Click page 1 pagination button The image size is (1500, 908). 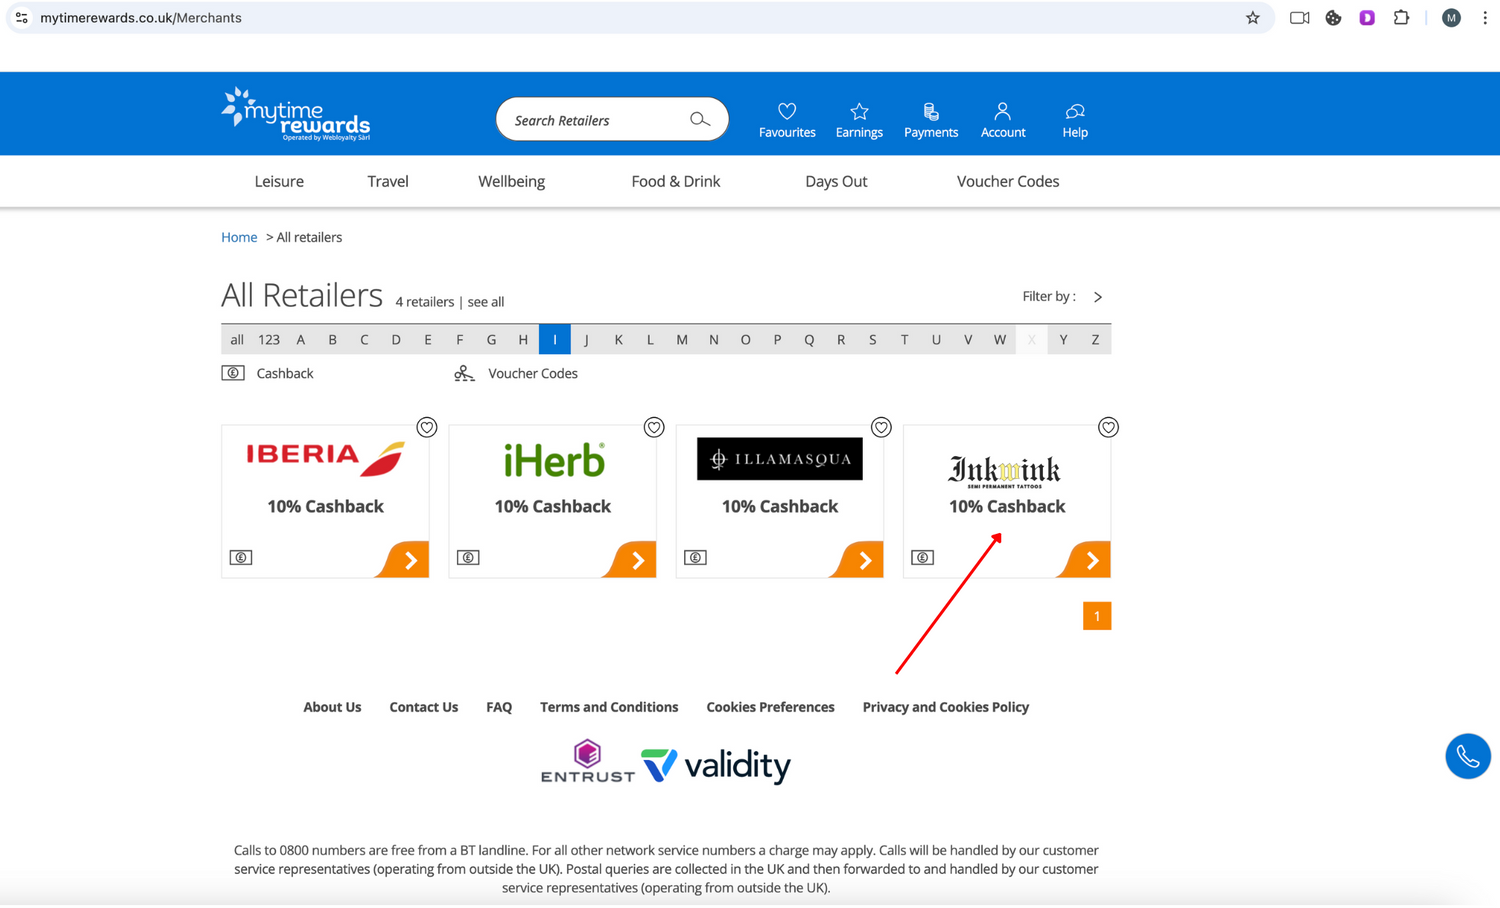point(1097,616)
